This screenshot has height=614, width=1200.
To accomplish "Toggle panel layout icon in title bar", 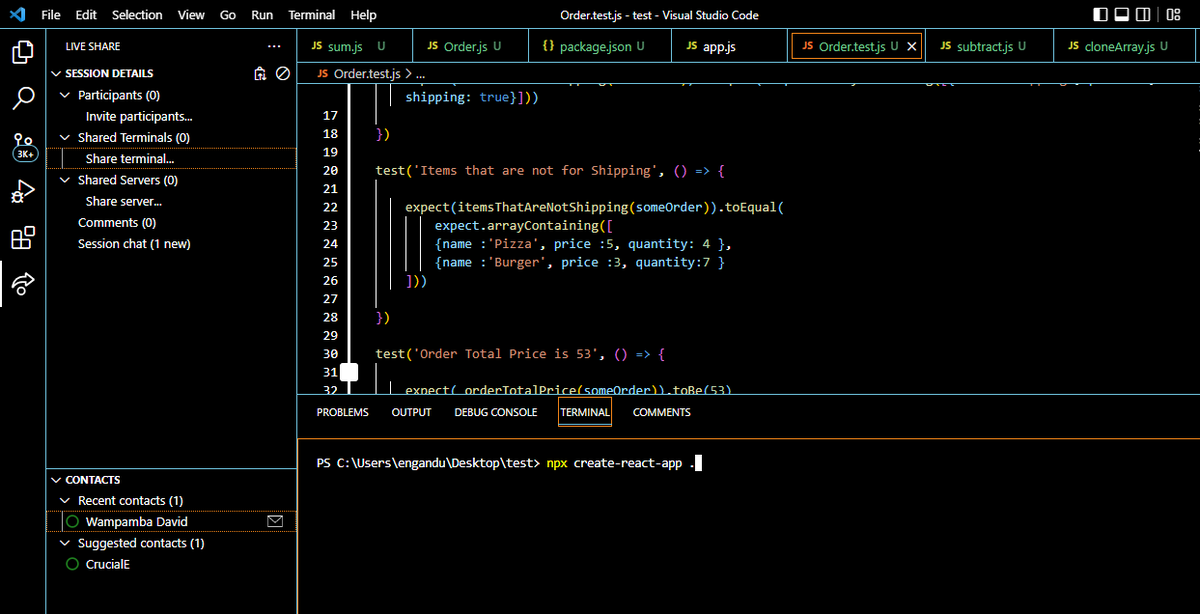I will click(x=1123, y=15).
